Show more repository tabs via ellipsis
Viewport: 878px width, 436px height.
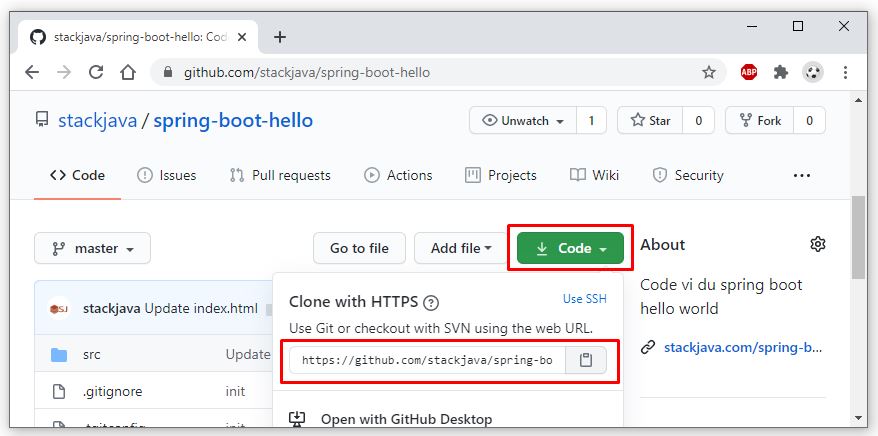[802, 176]
